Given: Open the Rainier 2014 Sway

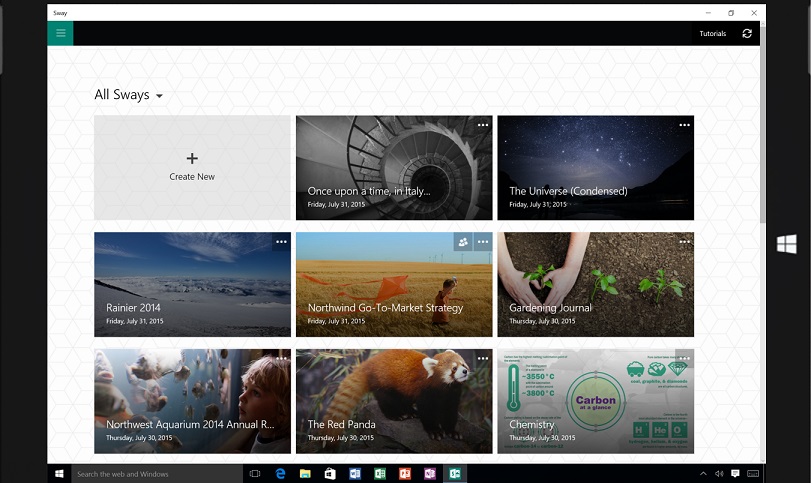Looking at the screenshot, I should (x=192, y=284).
